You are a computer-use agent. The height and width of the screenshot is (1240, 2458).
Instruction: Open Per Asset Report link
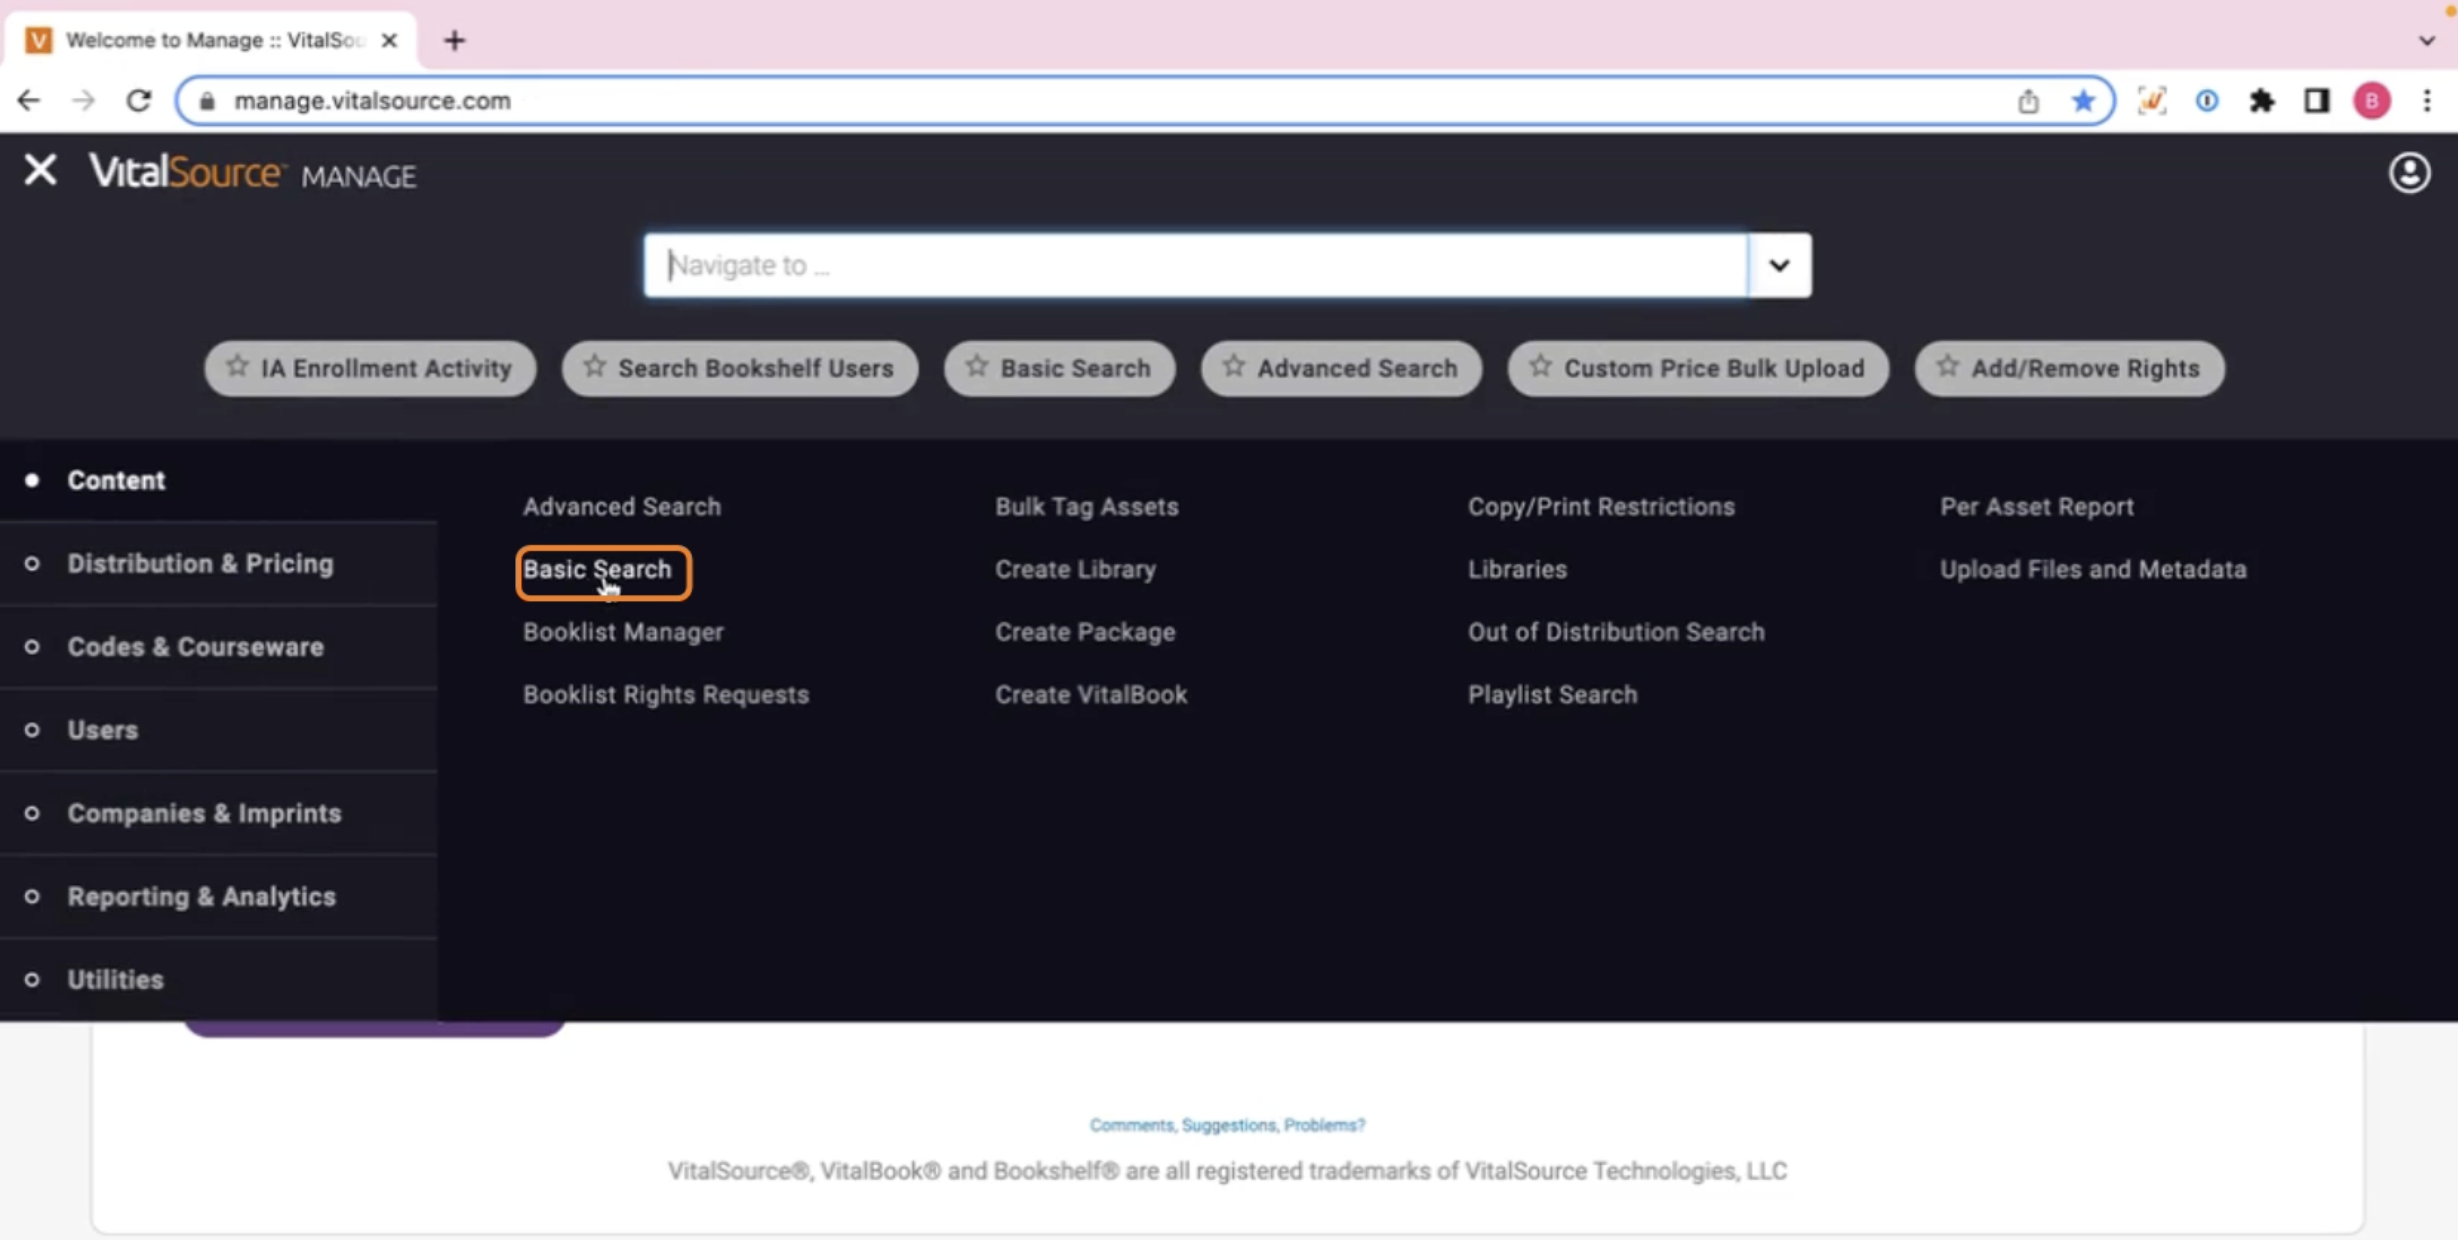click(x=2037, y=506)
